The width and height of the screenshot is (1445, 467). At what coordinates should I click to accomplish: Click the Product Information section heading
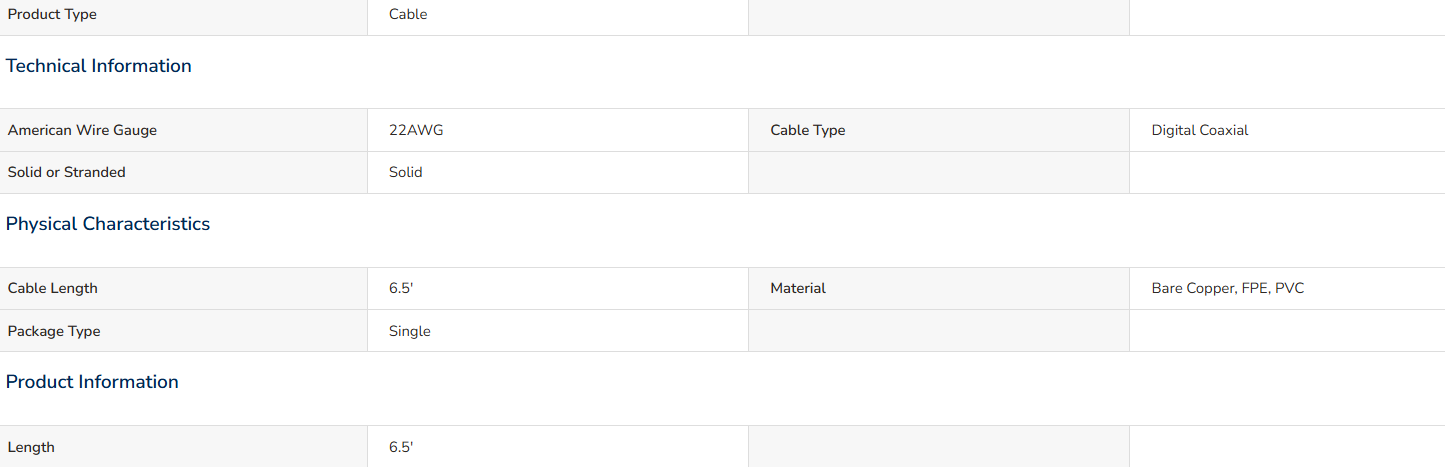[92, 382]
